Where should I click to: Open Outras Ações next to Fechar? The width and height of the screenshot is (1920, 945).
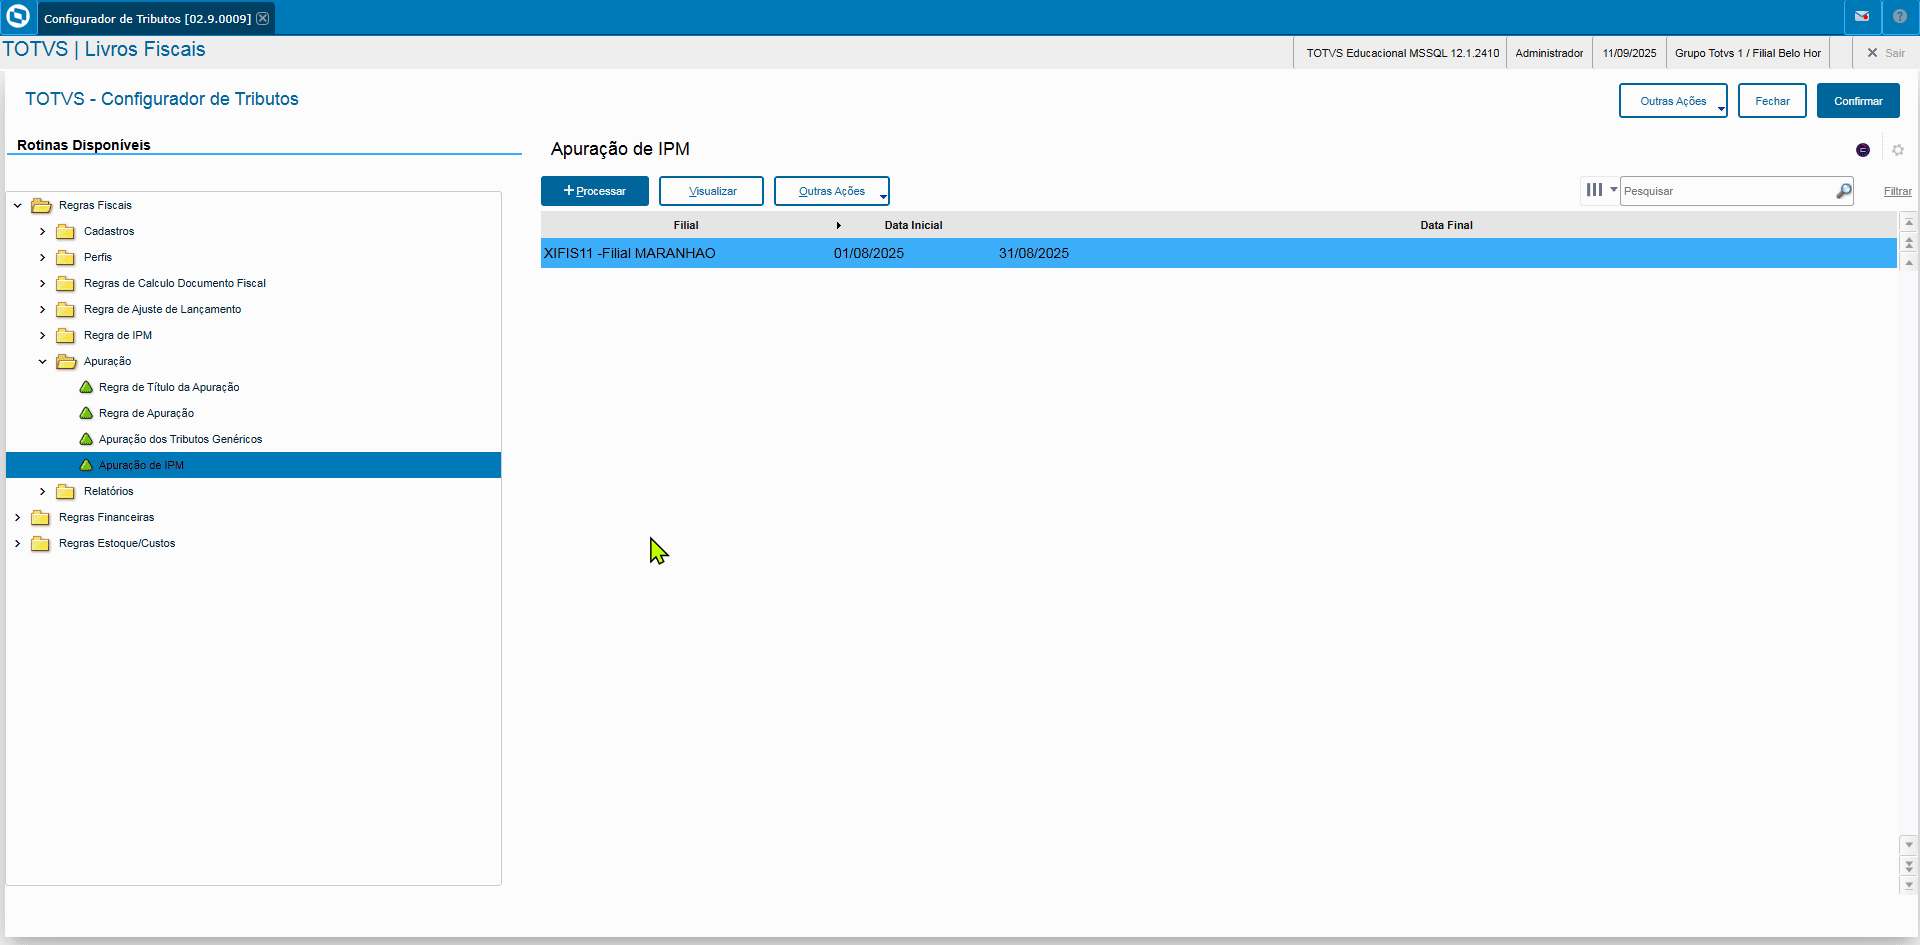pyautogui.click(x=1673, y=101)
